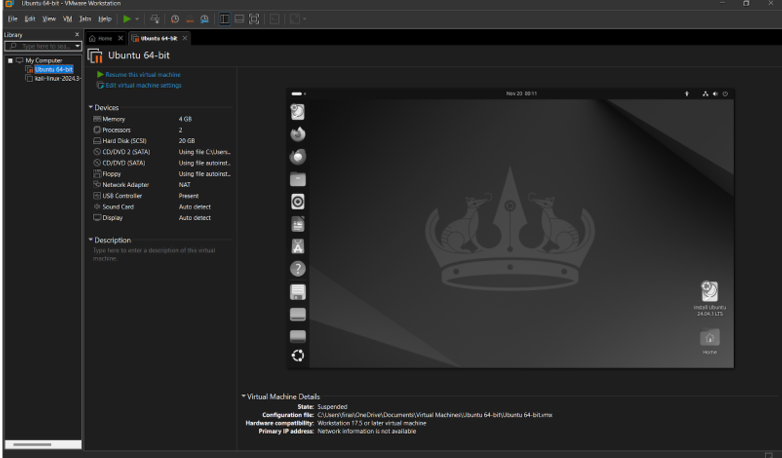Image resolution: width=782 pixels, height=458 pixels.
Task: Click the Revert to snapshot toolbar icon
Action: coord(190,19)
